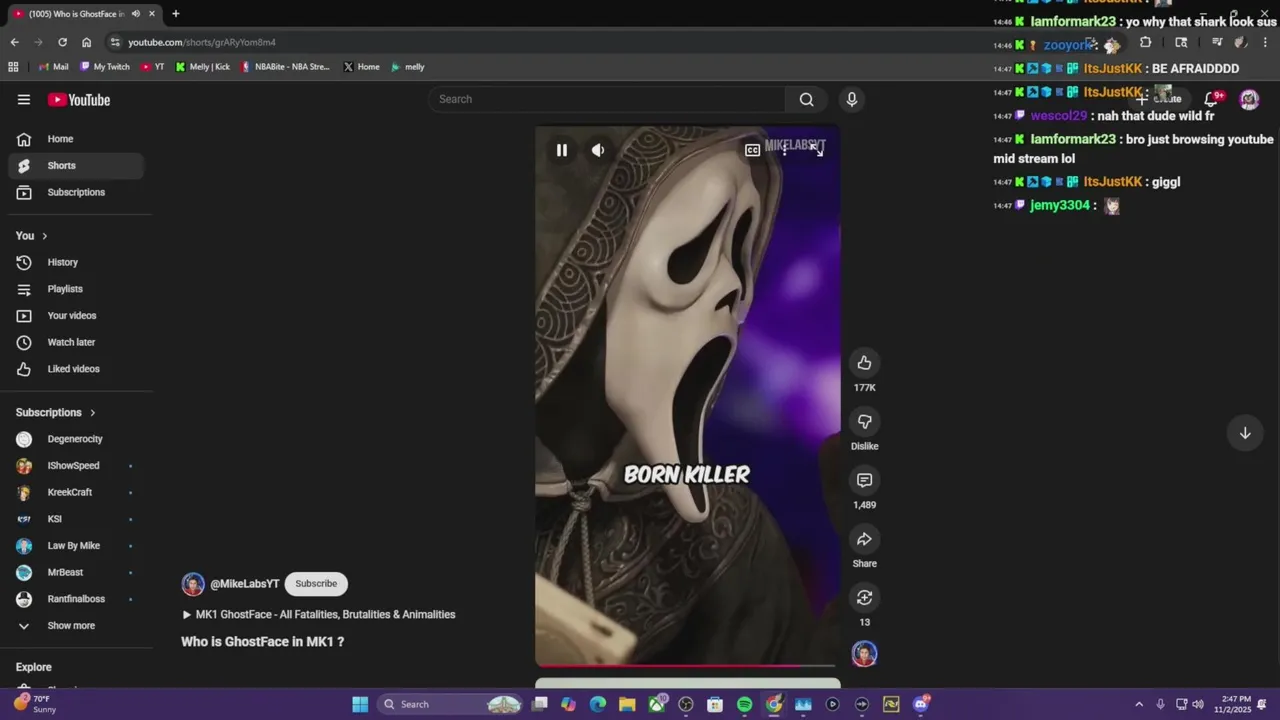The height and width of the screenshot is (720, 1280).
Task: Open the @MikeLabsYT channel link
Action: click(x=245, y=584)
